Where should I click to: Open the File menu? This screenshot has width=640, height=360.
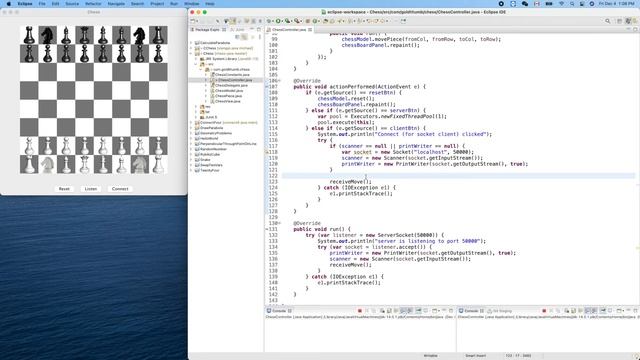[42, 4]
